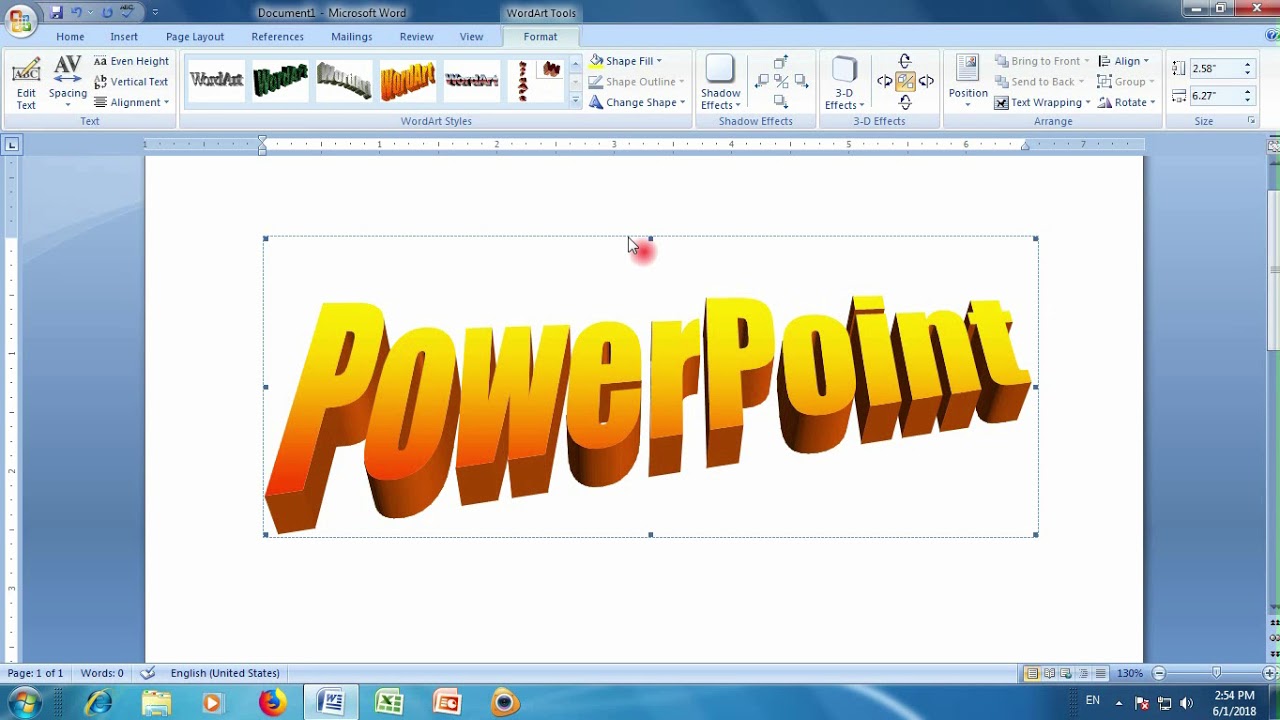Click the Office Button orb

[x=20, y=19]
